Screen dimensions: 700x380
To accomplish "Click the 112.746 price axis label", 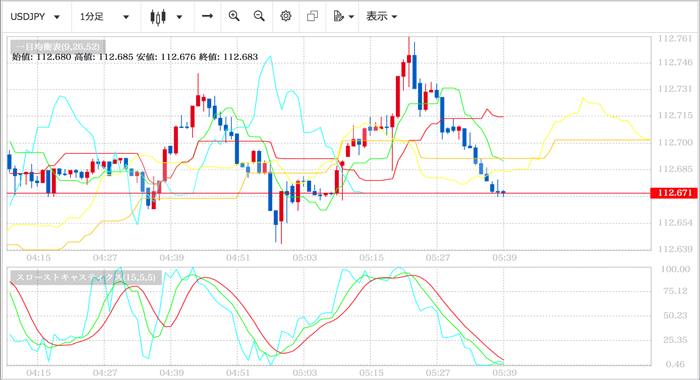I will (675, 63).
